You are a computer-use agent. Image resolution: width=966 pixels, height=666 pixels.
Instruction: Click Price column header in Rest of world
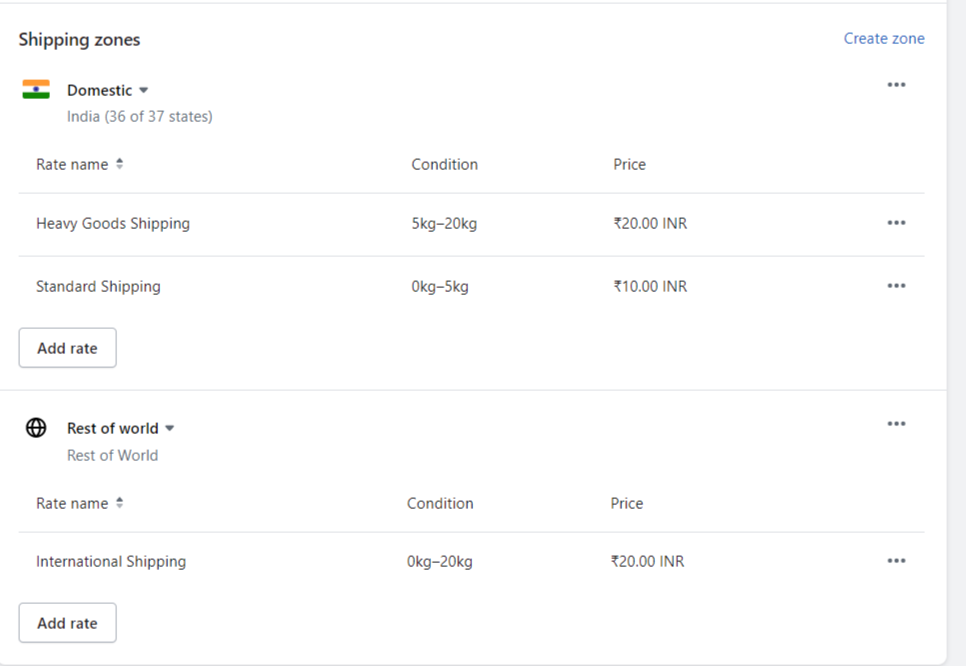coord(627,503)
